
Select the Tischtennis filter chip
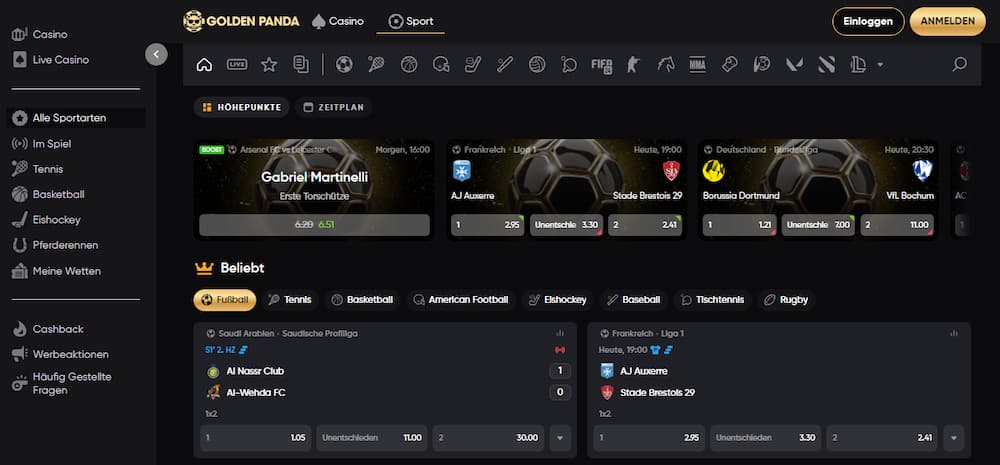pyautogui.click(x=712, y=300)
